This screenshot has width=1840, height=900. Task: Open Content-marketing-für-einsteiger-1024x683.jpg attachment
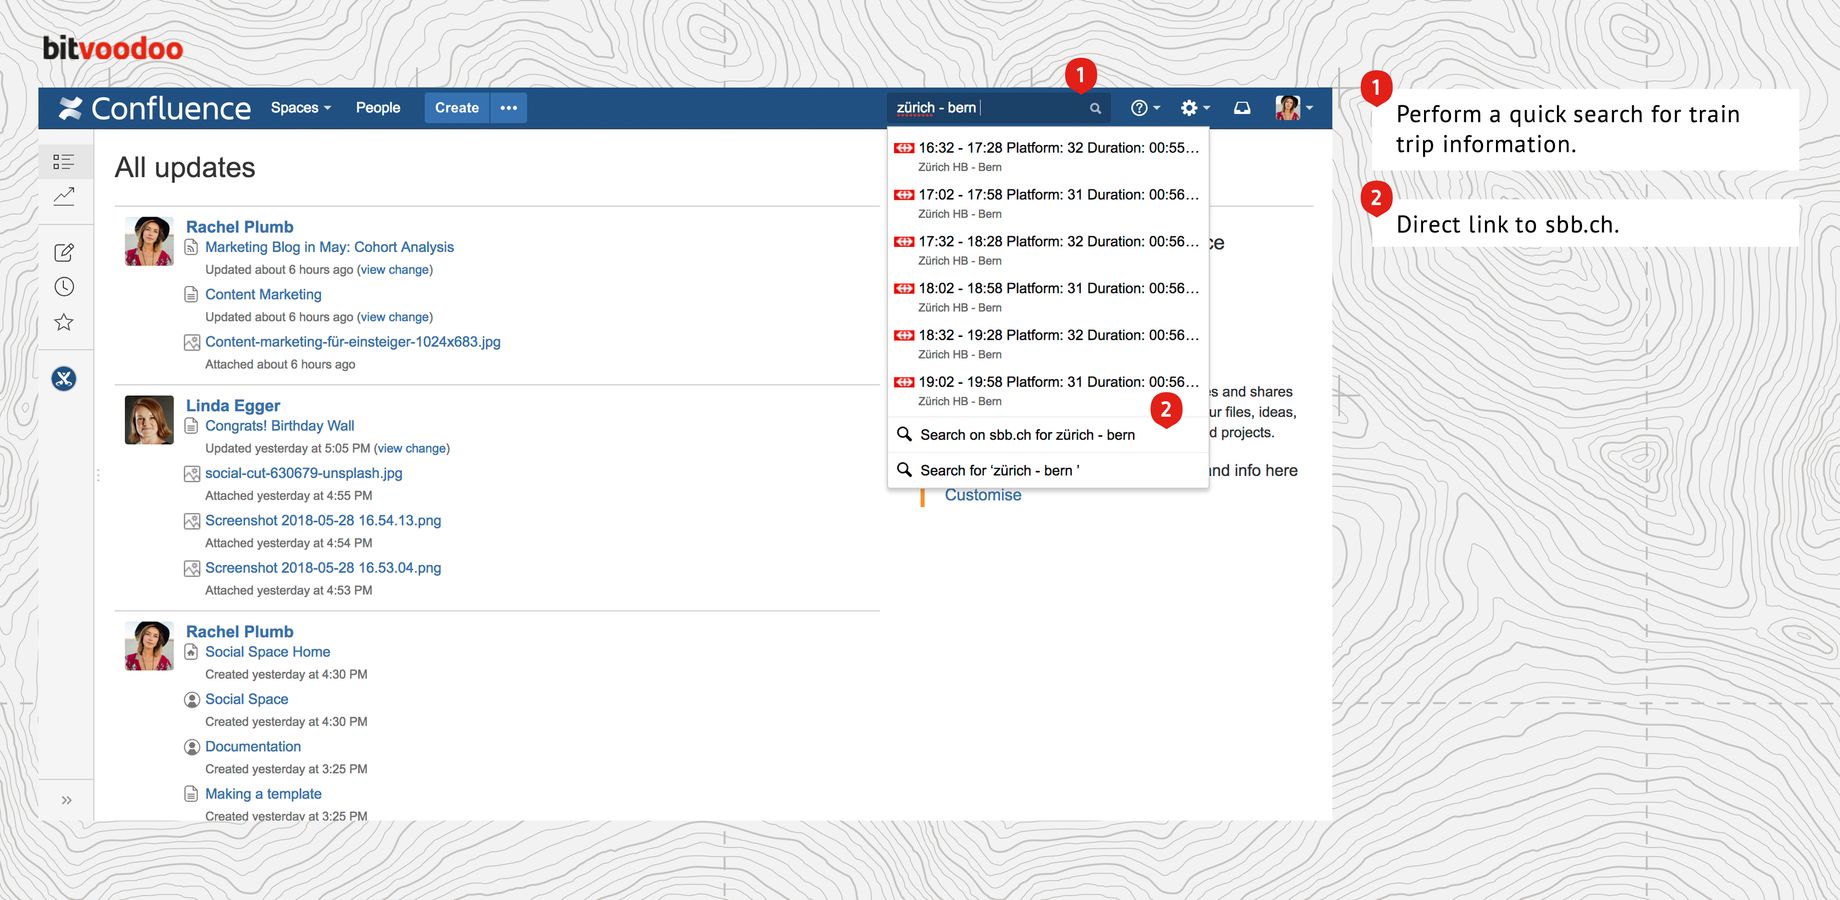point(353,342)
